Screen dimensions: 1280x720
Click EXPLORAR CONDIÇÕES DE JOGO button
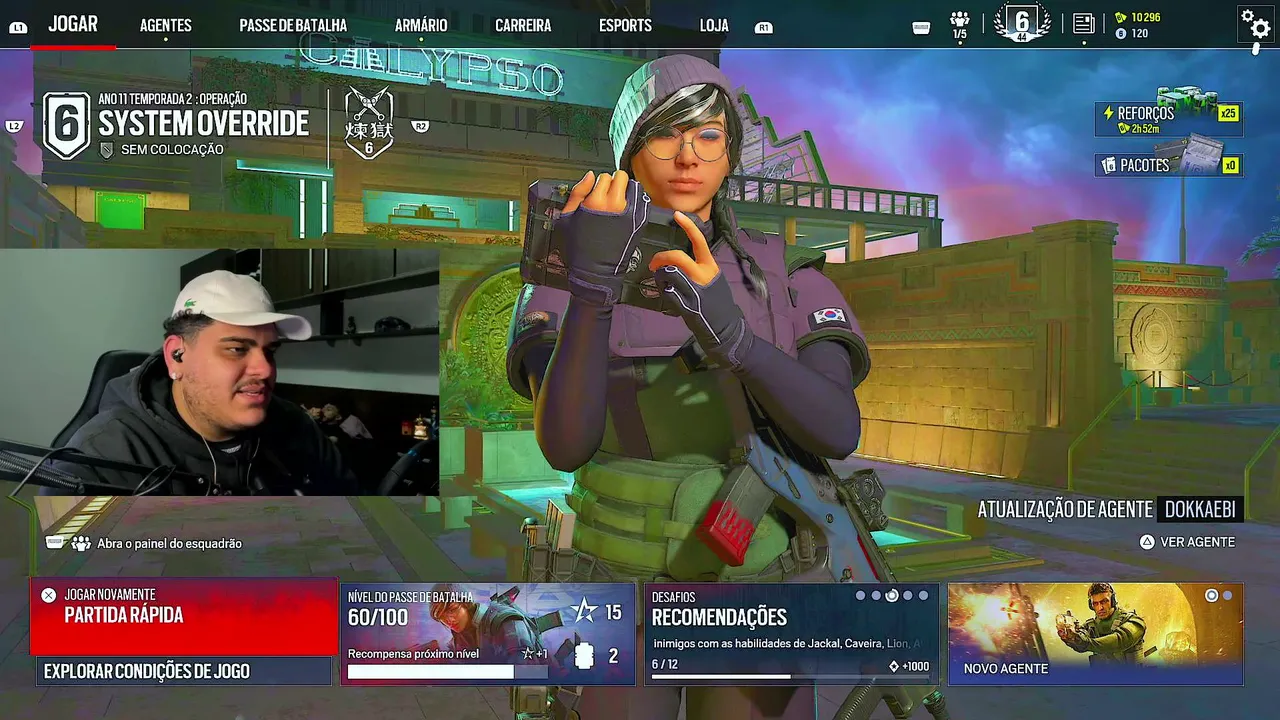[184, 672]
